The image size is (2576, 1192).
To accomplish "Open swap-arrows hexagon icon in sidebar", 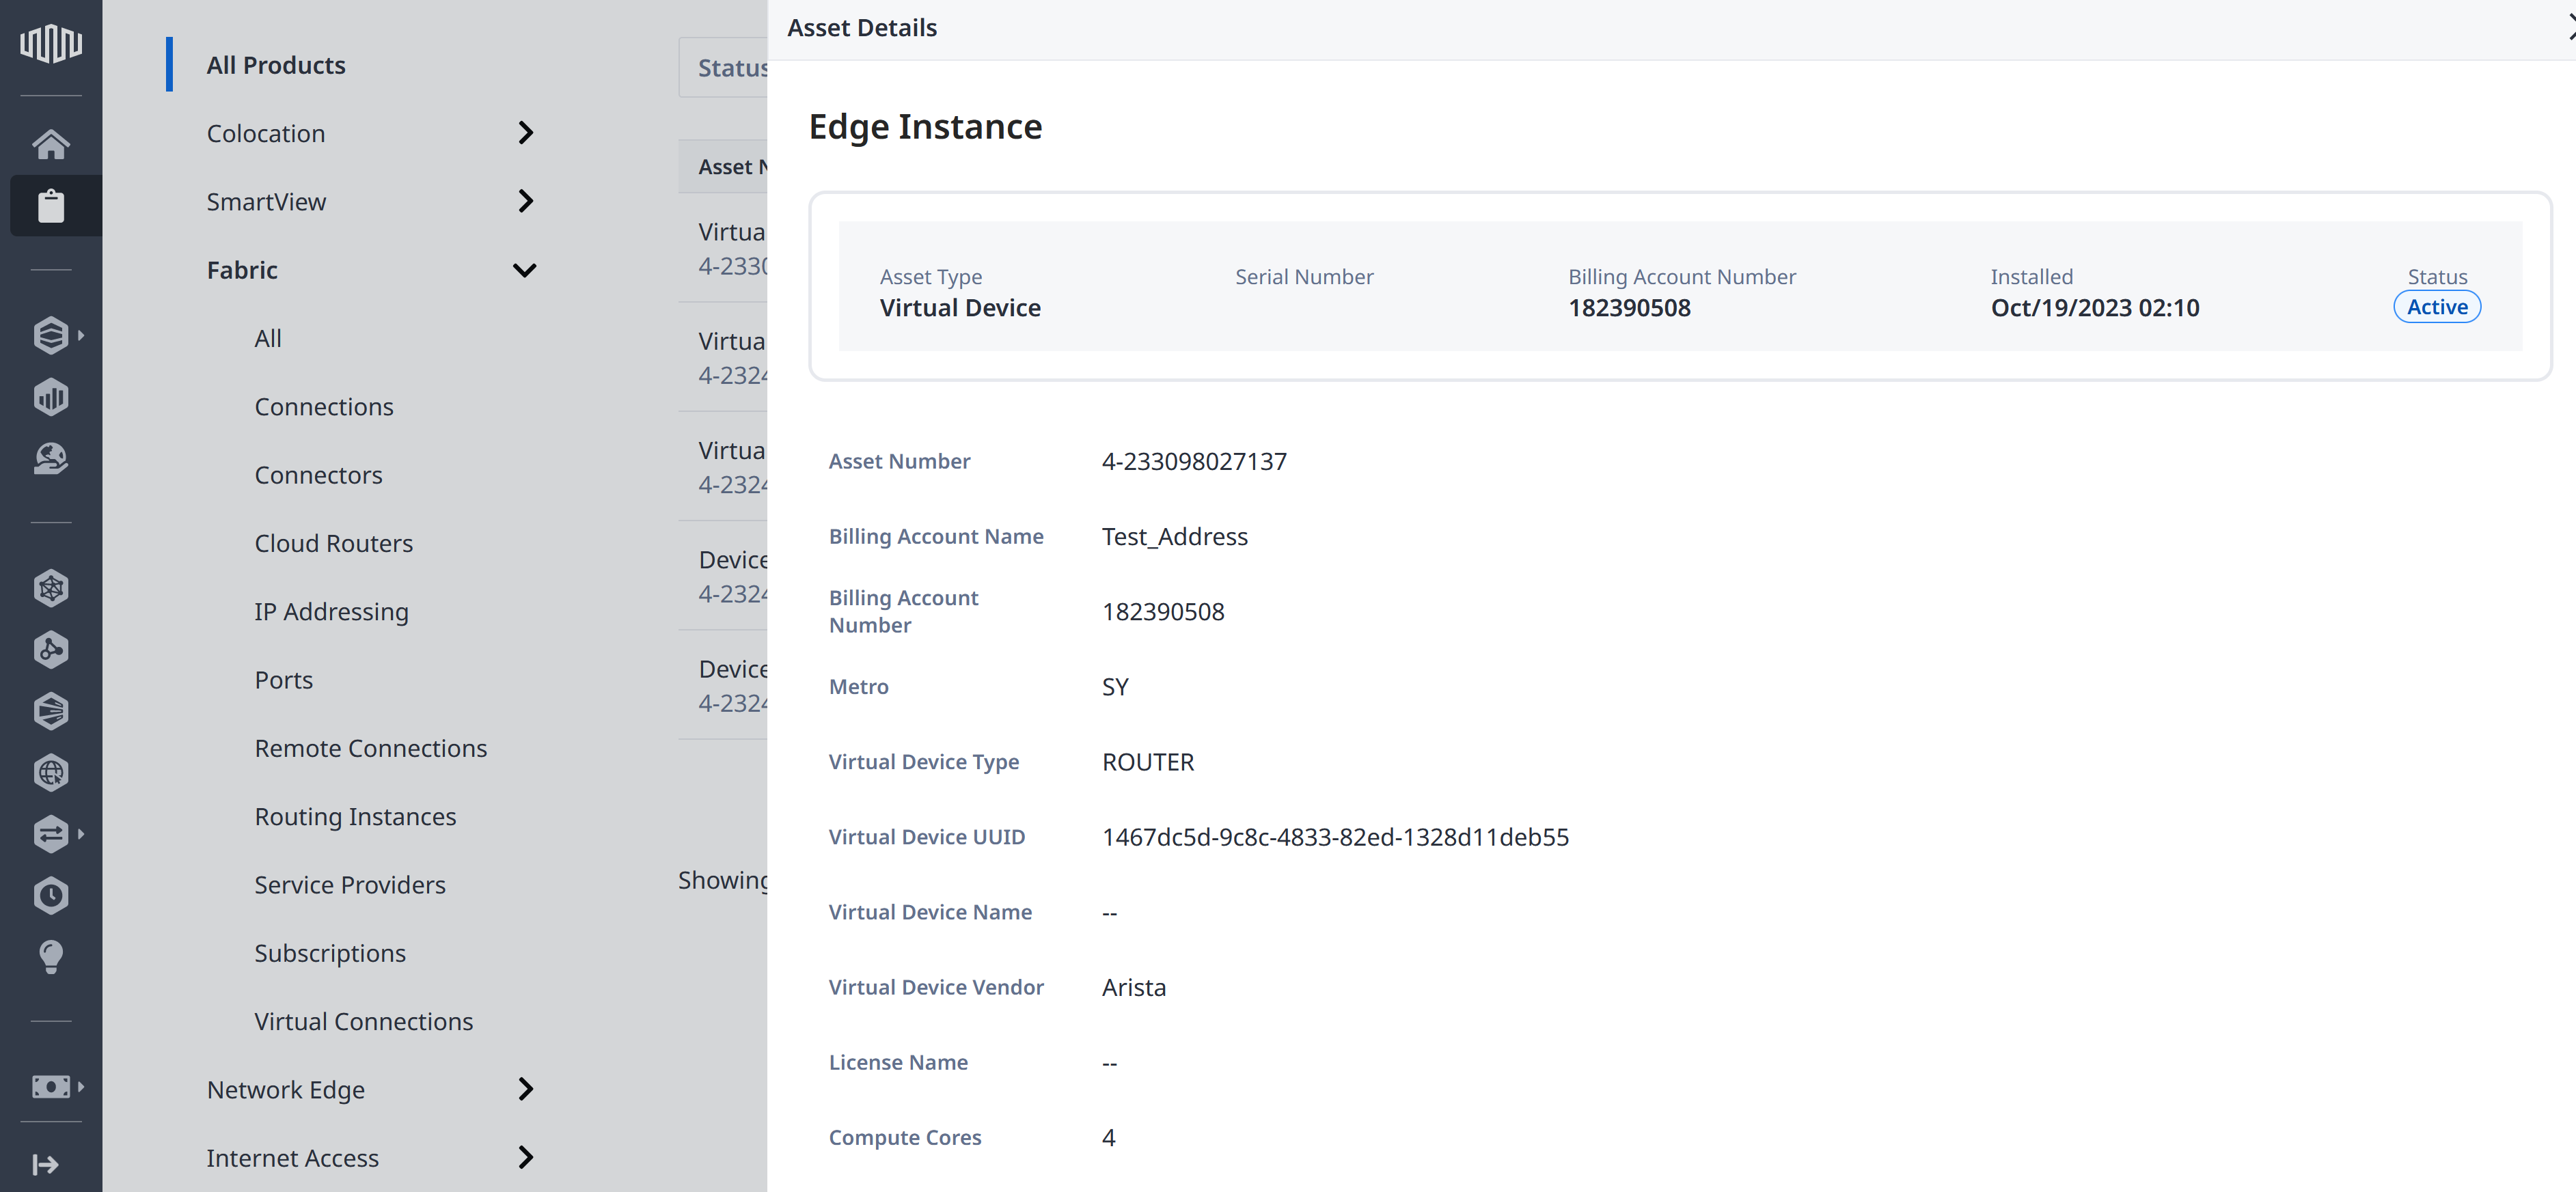I will 51,834.
